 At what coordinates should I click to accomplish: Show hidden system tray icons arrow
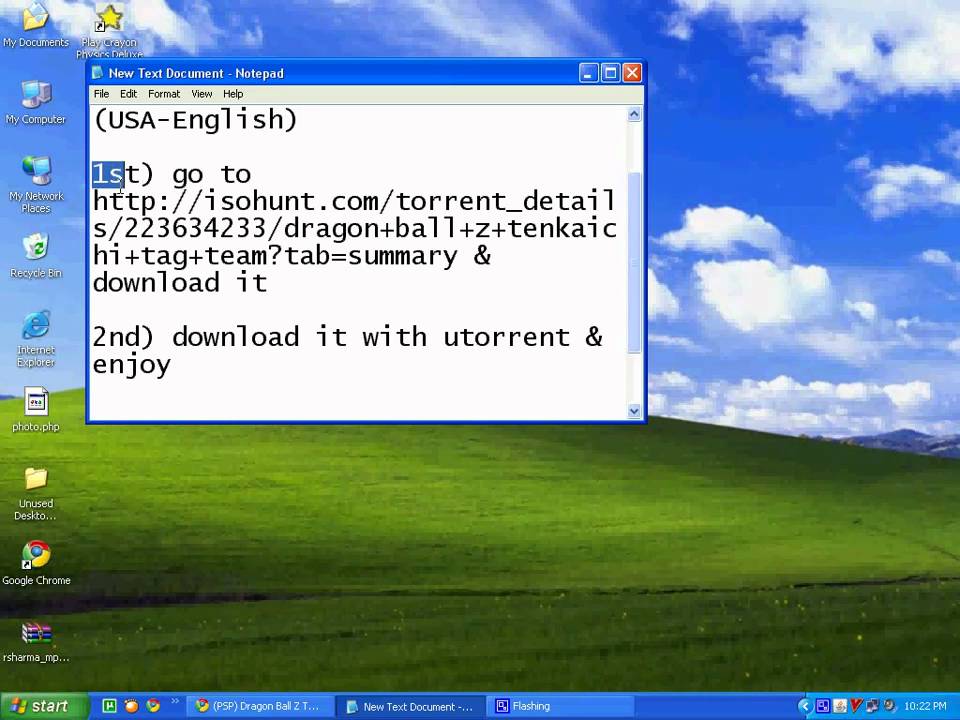pos(805,706)
